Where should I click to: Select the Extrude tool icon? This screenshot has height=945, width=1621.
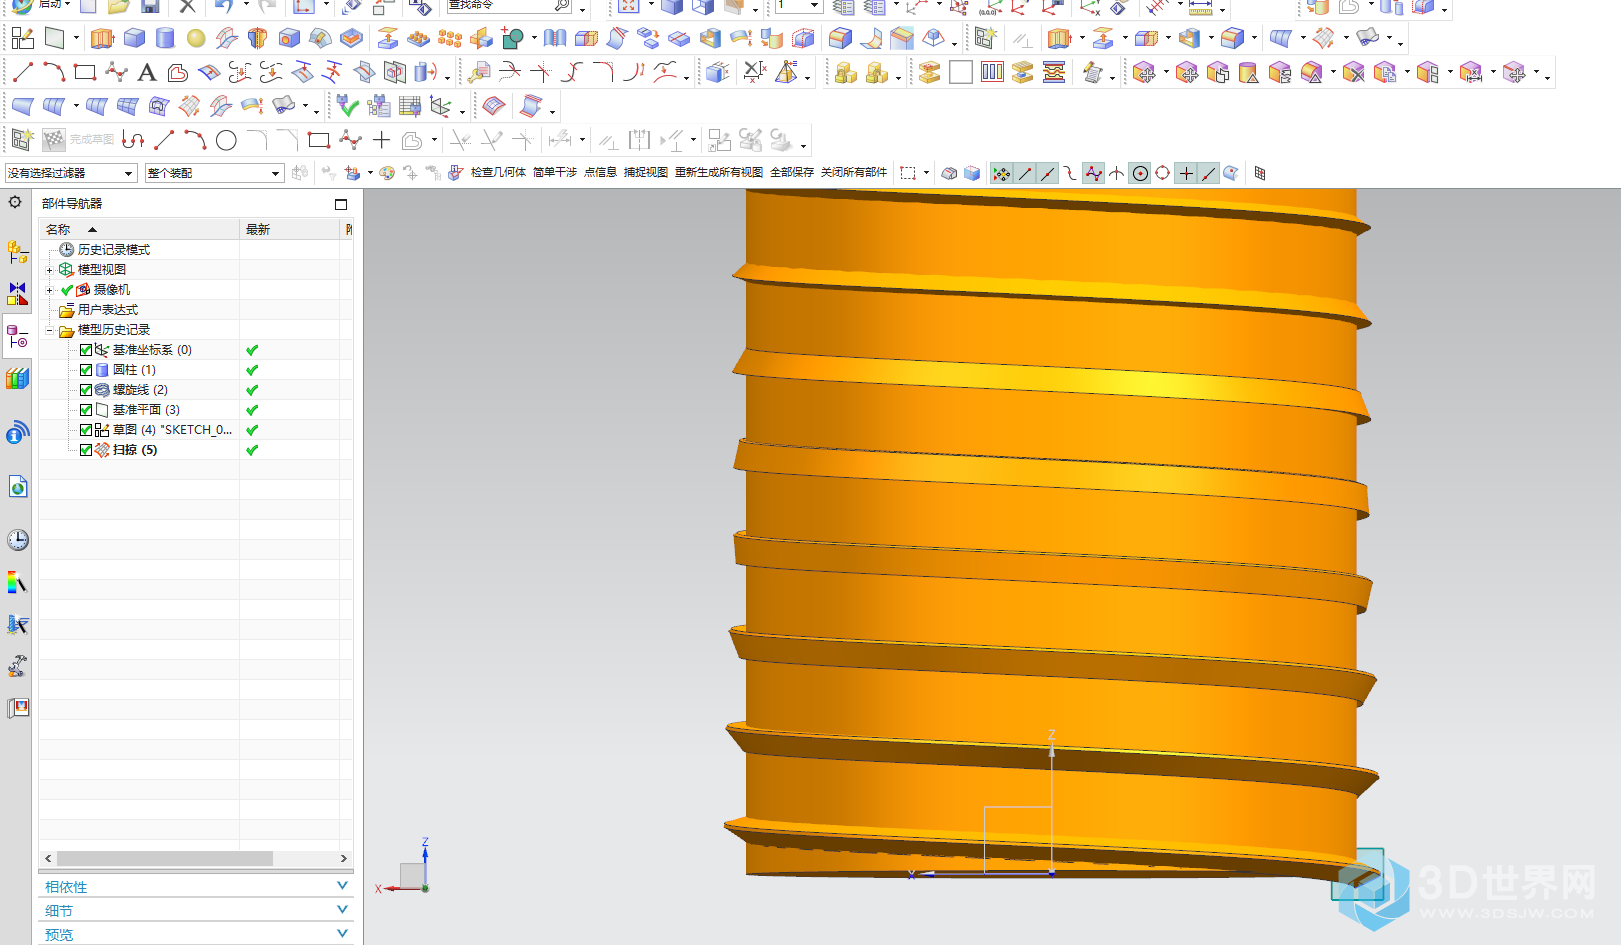(x=102, y=39)
